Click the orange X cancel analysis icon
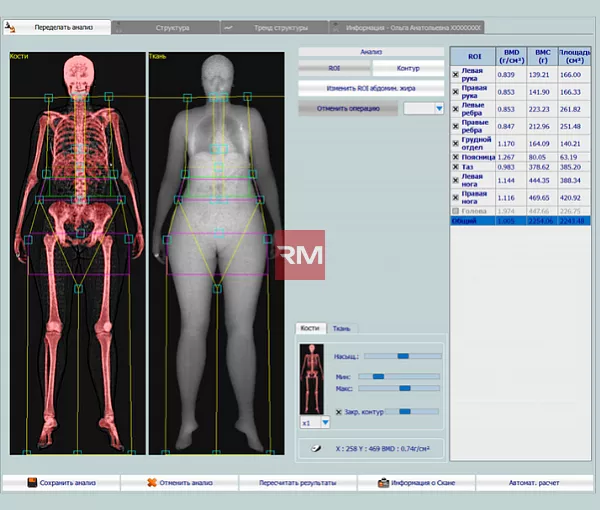Image resolution: width=600 pixels, height=510 pixels. coord(152,482)
